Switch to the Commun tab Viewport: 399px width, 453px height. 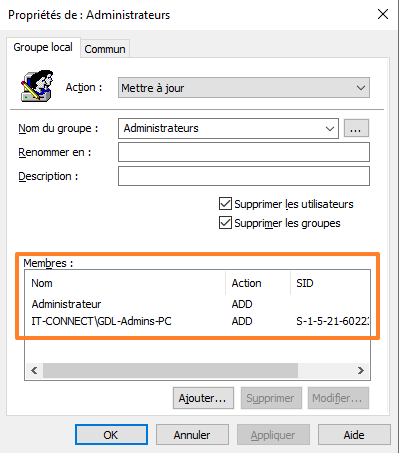105,49
